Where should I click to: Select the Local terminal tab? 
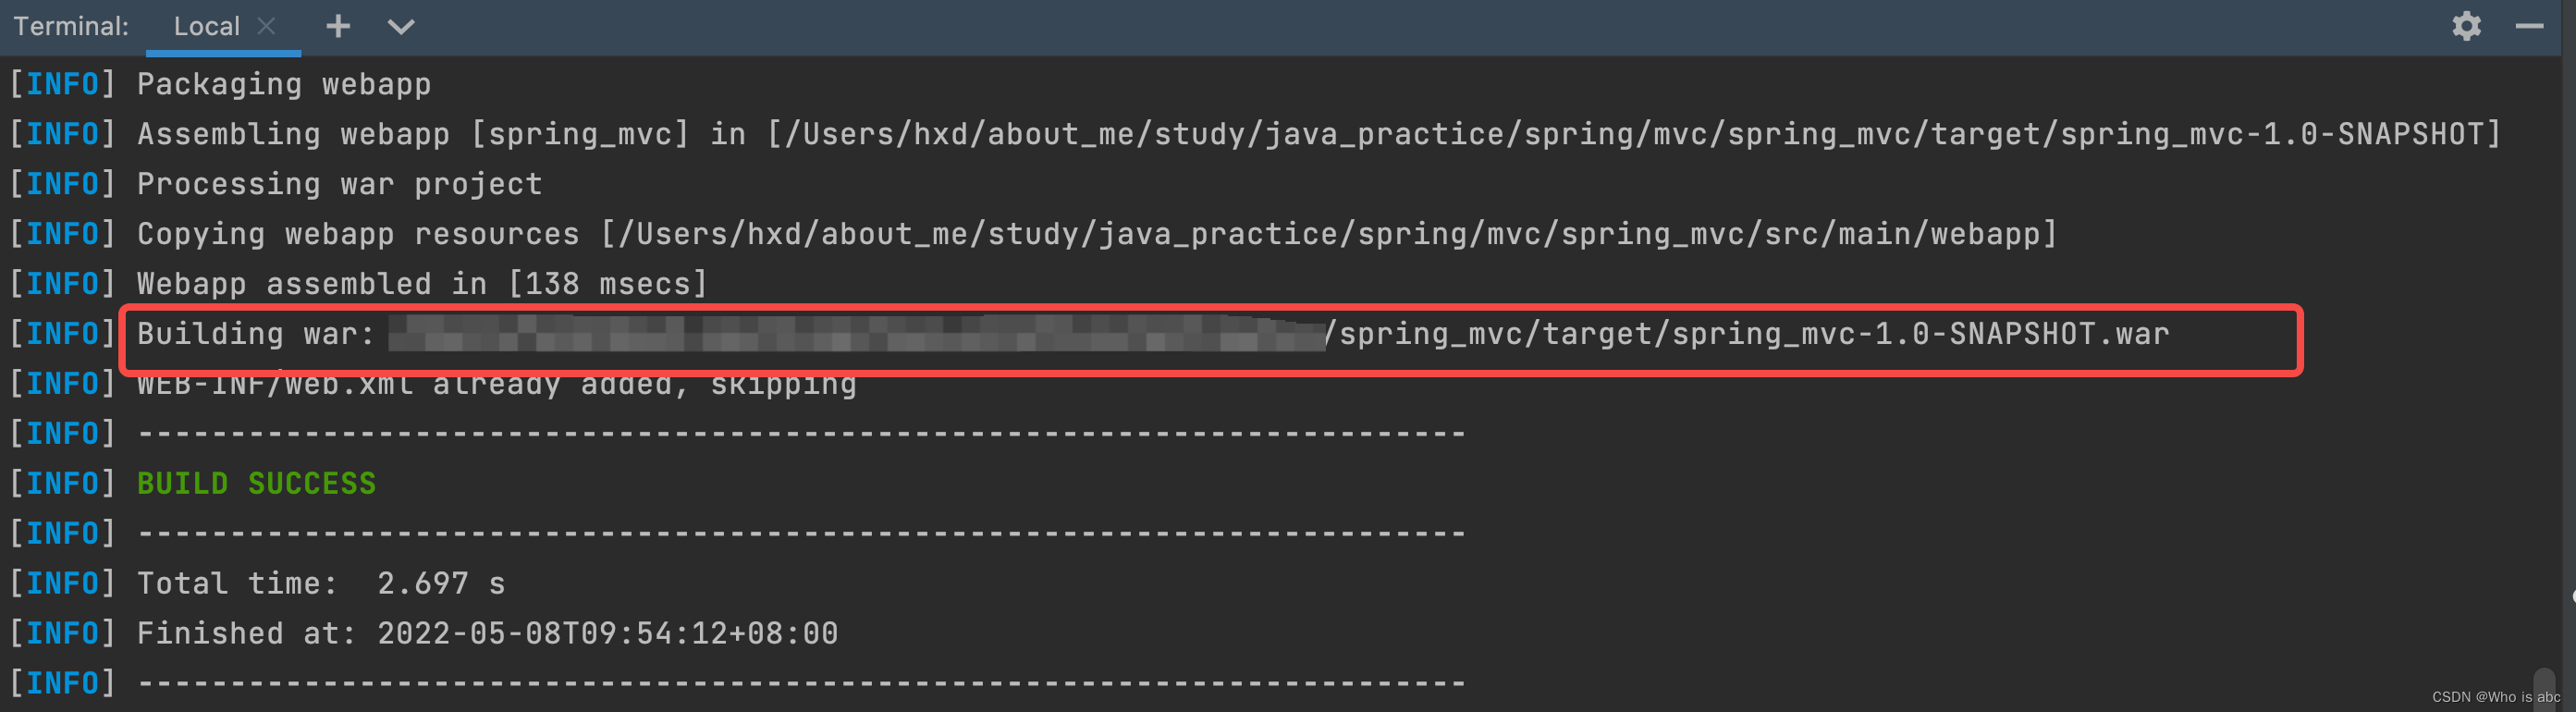point(206,26)
